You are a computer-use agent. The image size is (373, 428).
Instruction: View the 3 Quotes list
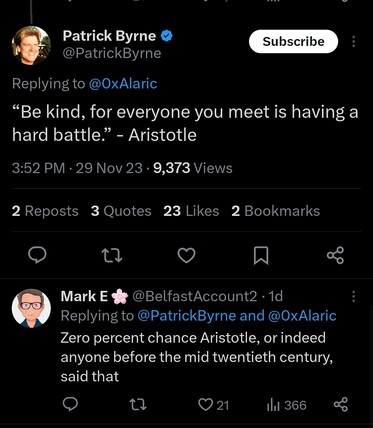(121, 211)
